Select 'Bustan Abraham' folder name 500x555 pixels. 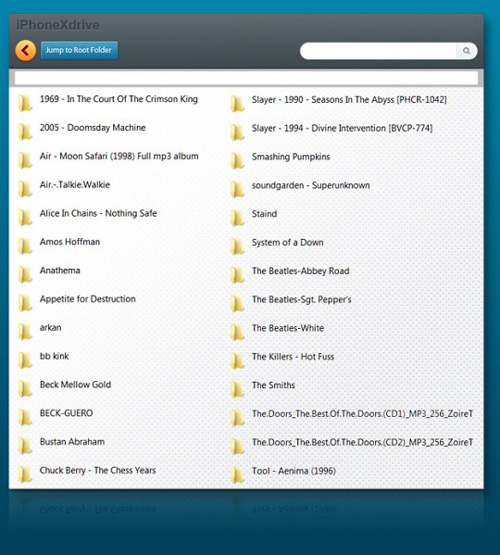coord(72,442)
